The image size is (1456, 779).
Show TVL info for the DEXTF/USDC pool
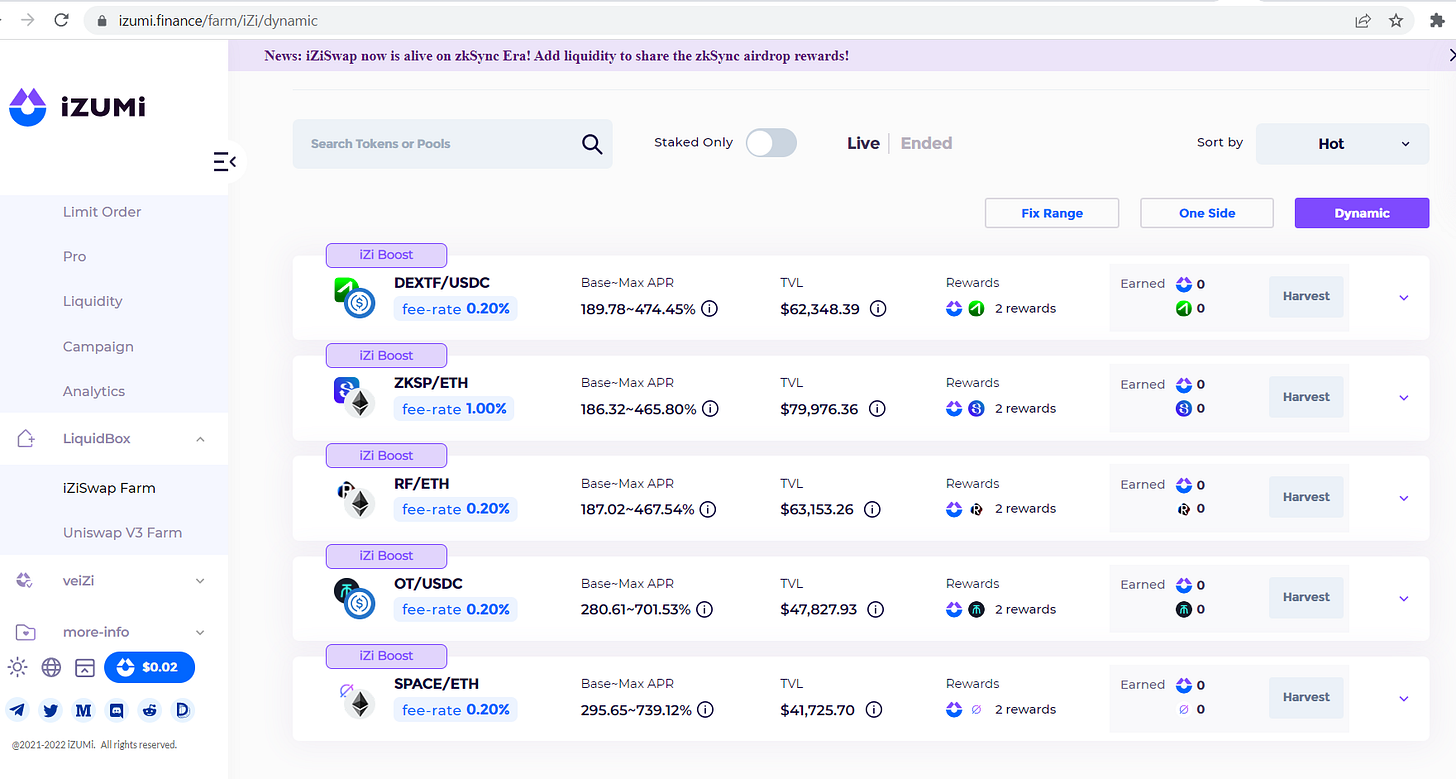point(878,309)
